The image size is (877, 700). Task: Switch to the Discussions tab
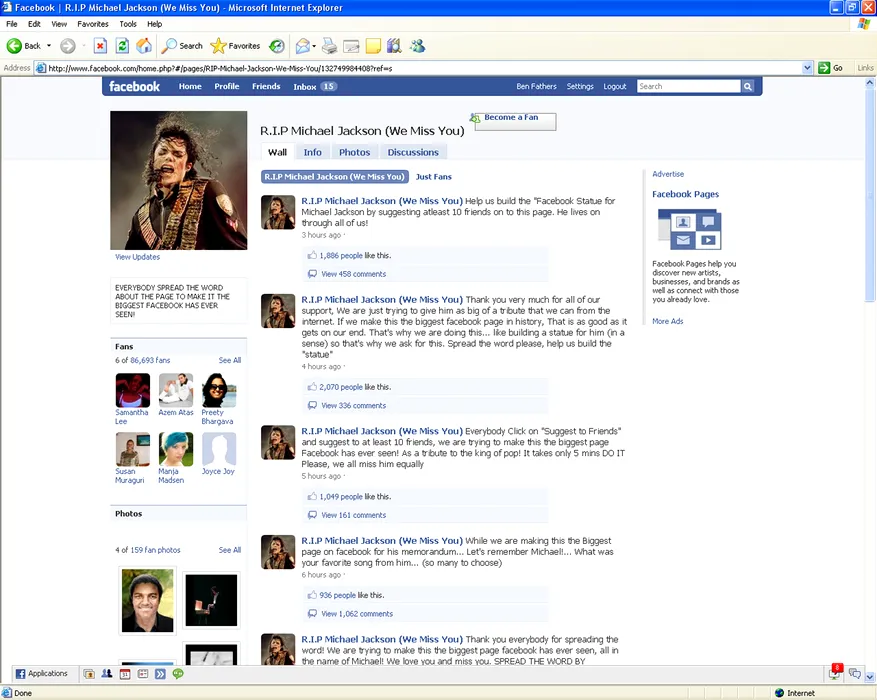(413, 152)
